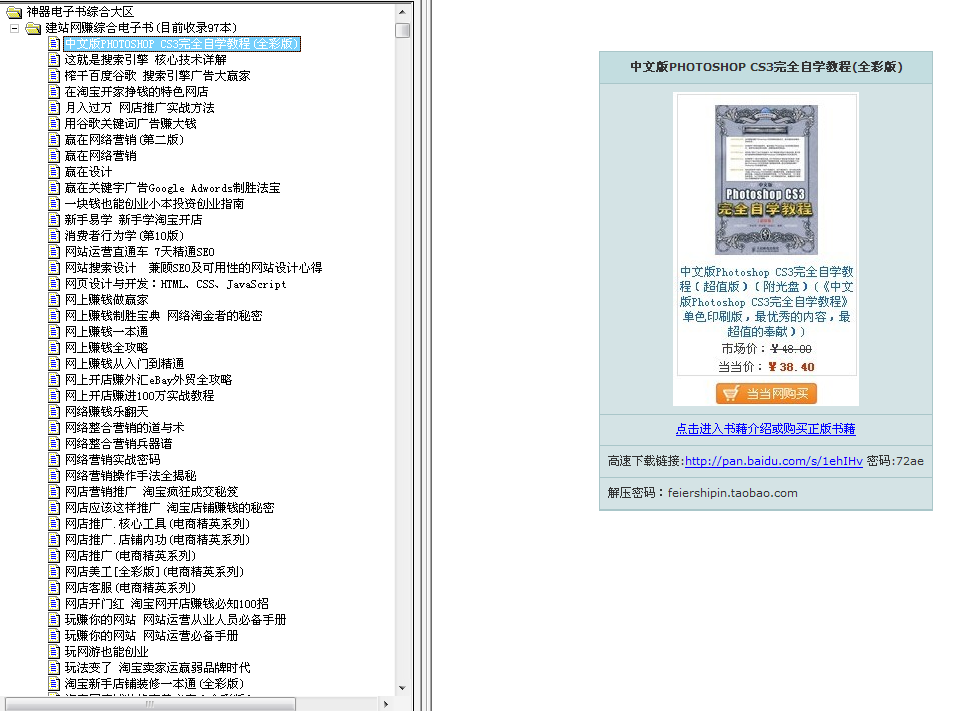The width and height of the screenshot is (971, 711).
Task: Click the page icon beside 网络赚钱乐翻天
Action: [x=54, y=412]
